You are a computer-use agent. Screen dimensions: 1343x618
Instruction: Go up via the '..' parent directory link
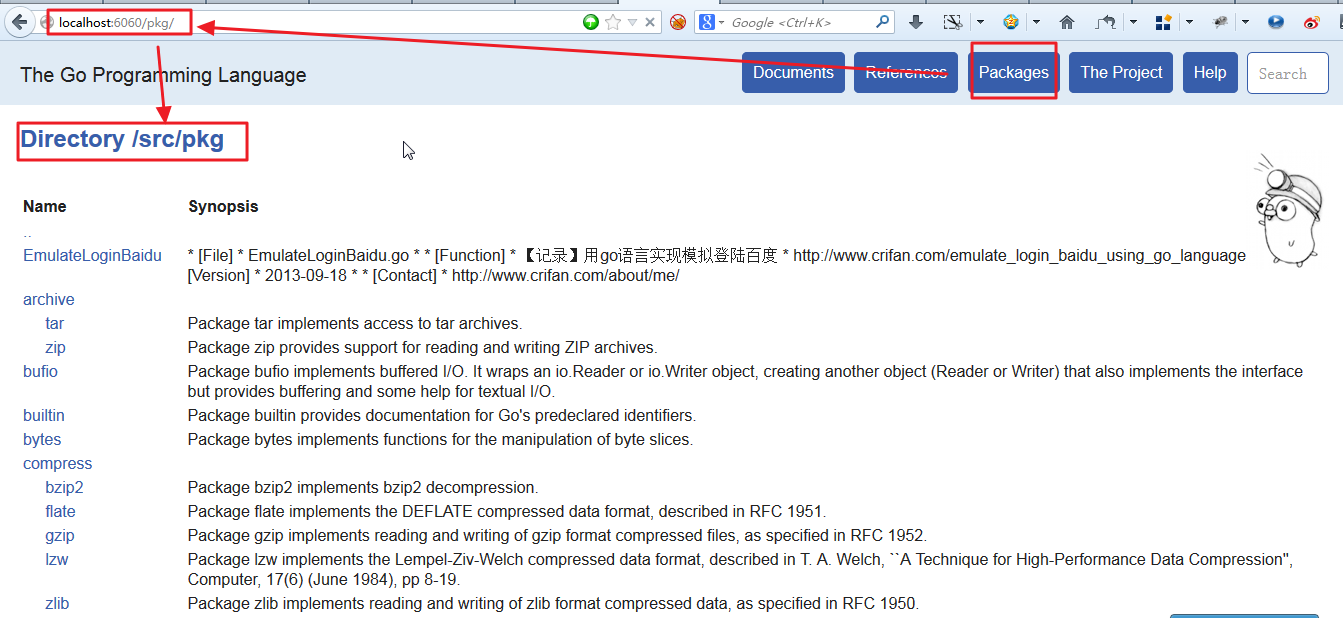pyautogui.click(x=27, y=232)
